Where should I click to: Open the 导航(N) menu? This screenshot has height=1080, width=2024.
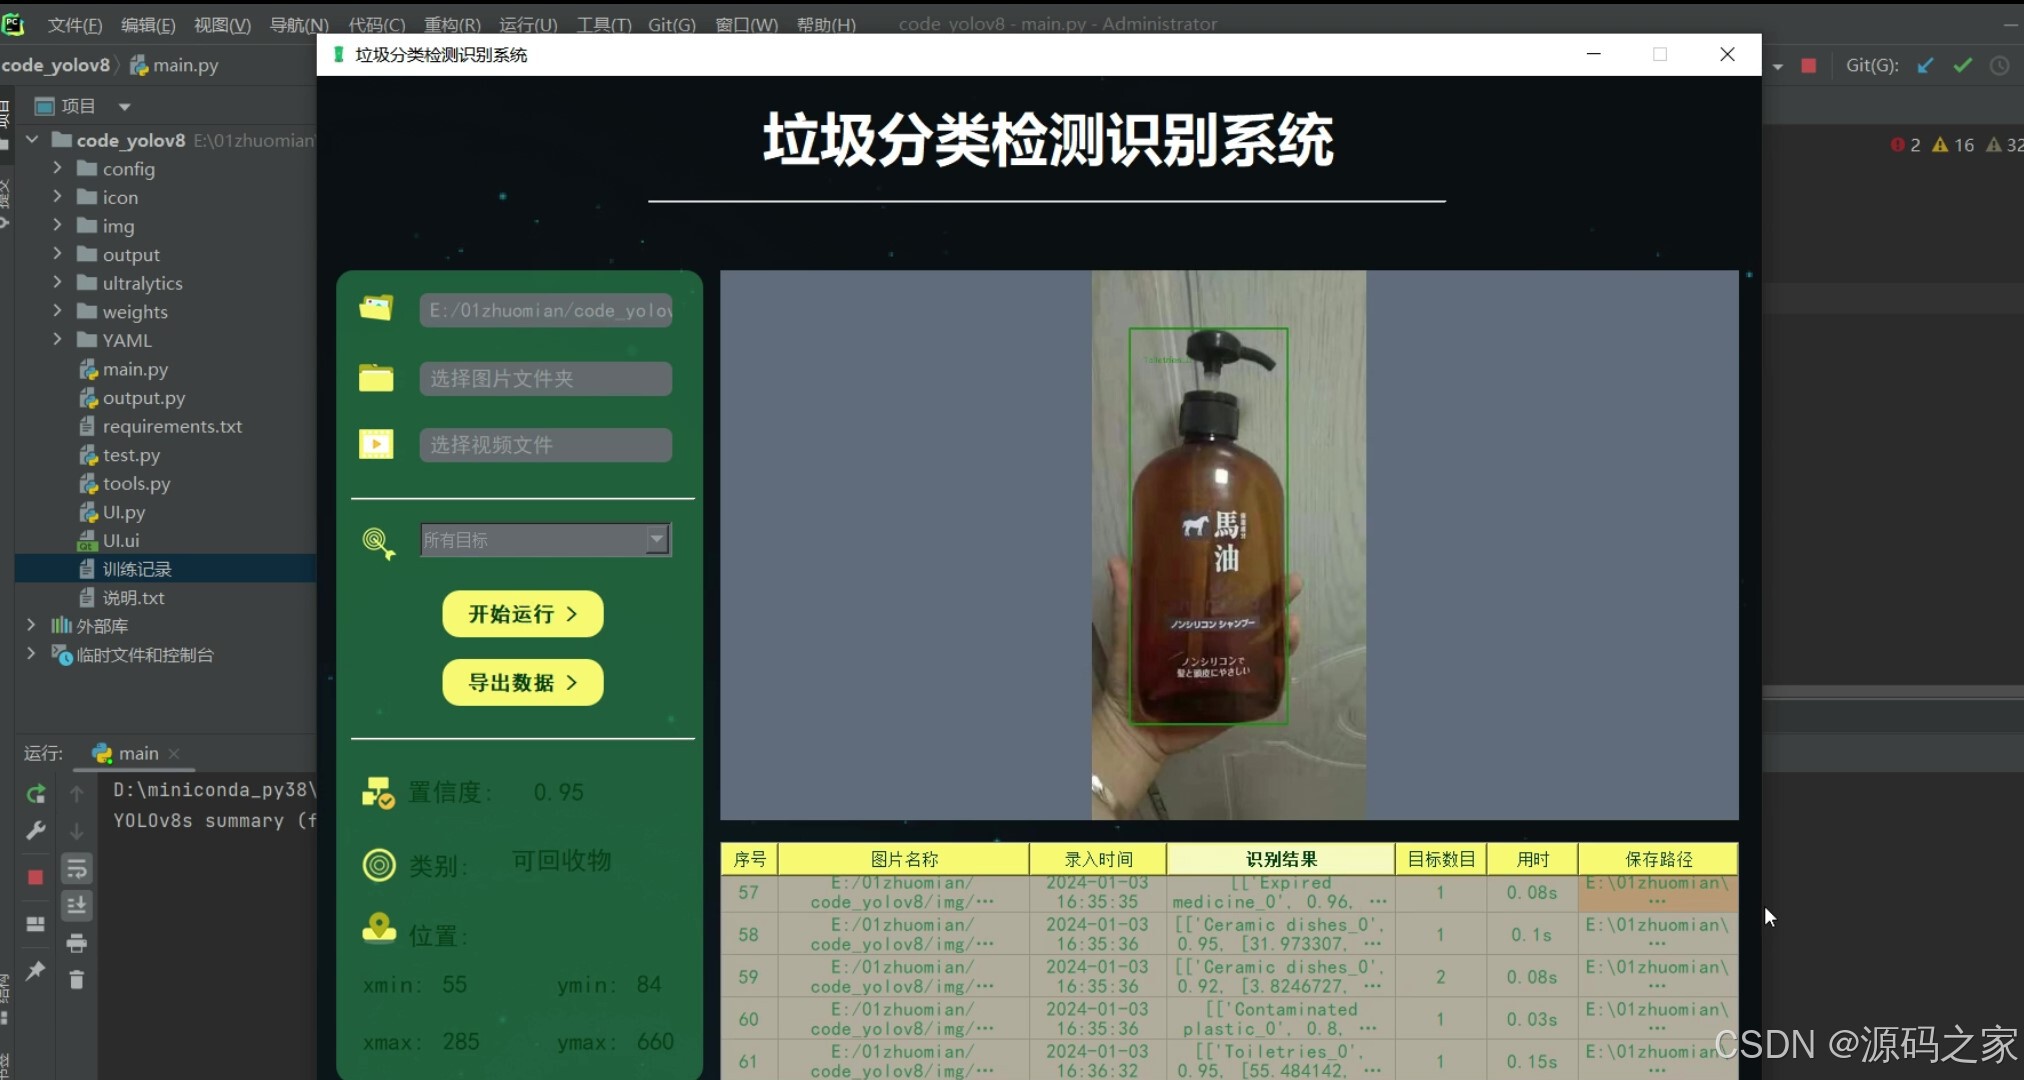[299, 25]
